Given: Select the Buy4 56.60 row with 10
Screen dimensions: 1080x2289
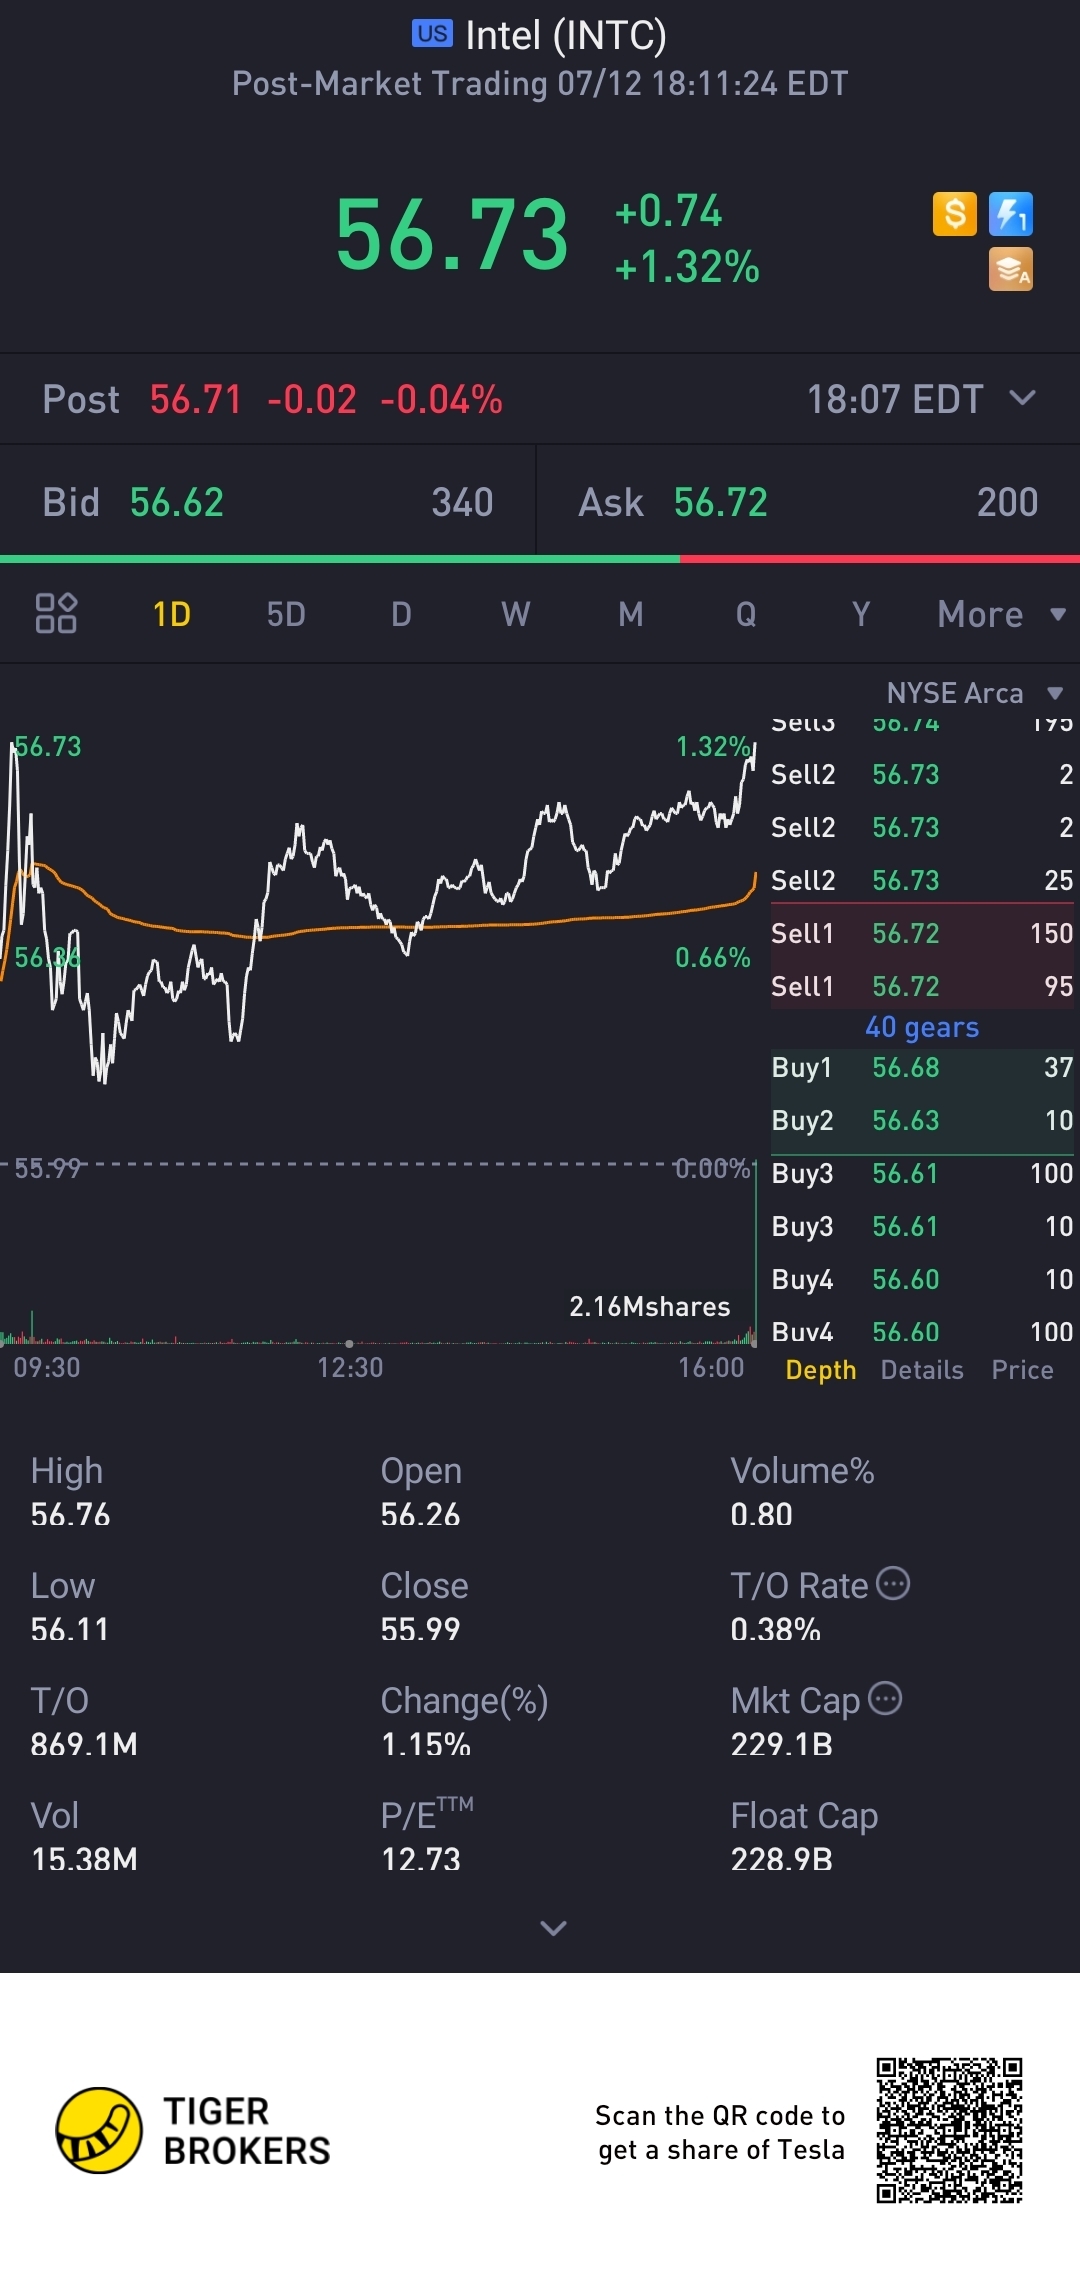Looking at the screenshot, I should tap(922, 1279).
